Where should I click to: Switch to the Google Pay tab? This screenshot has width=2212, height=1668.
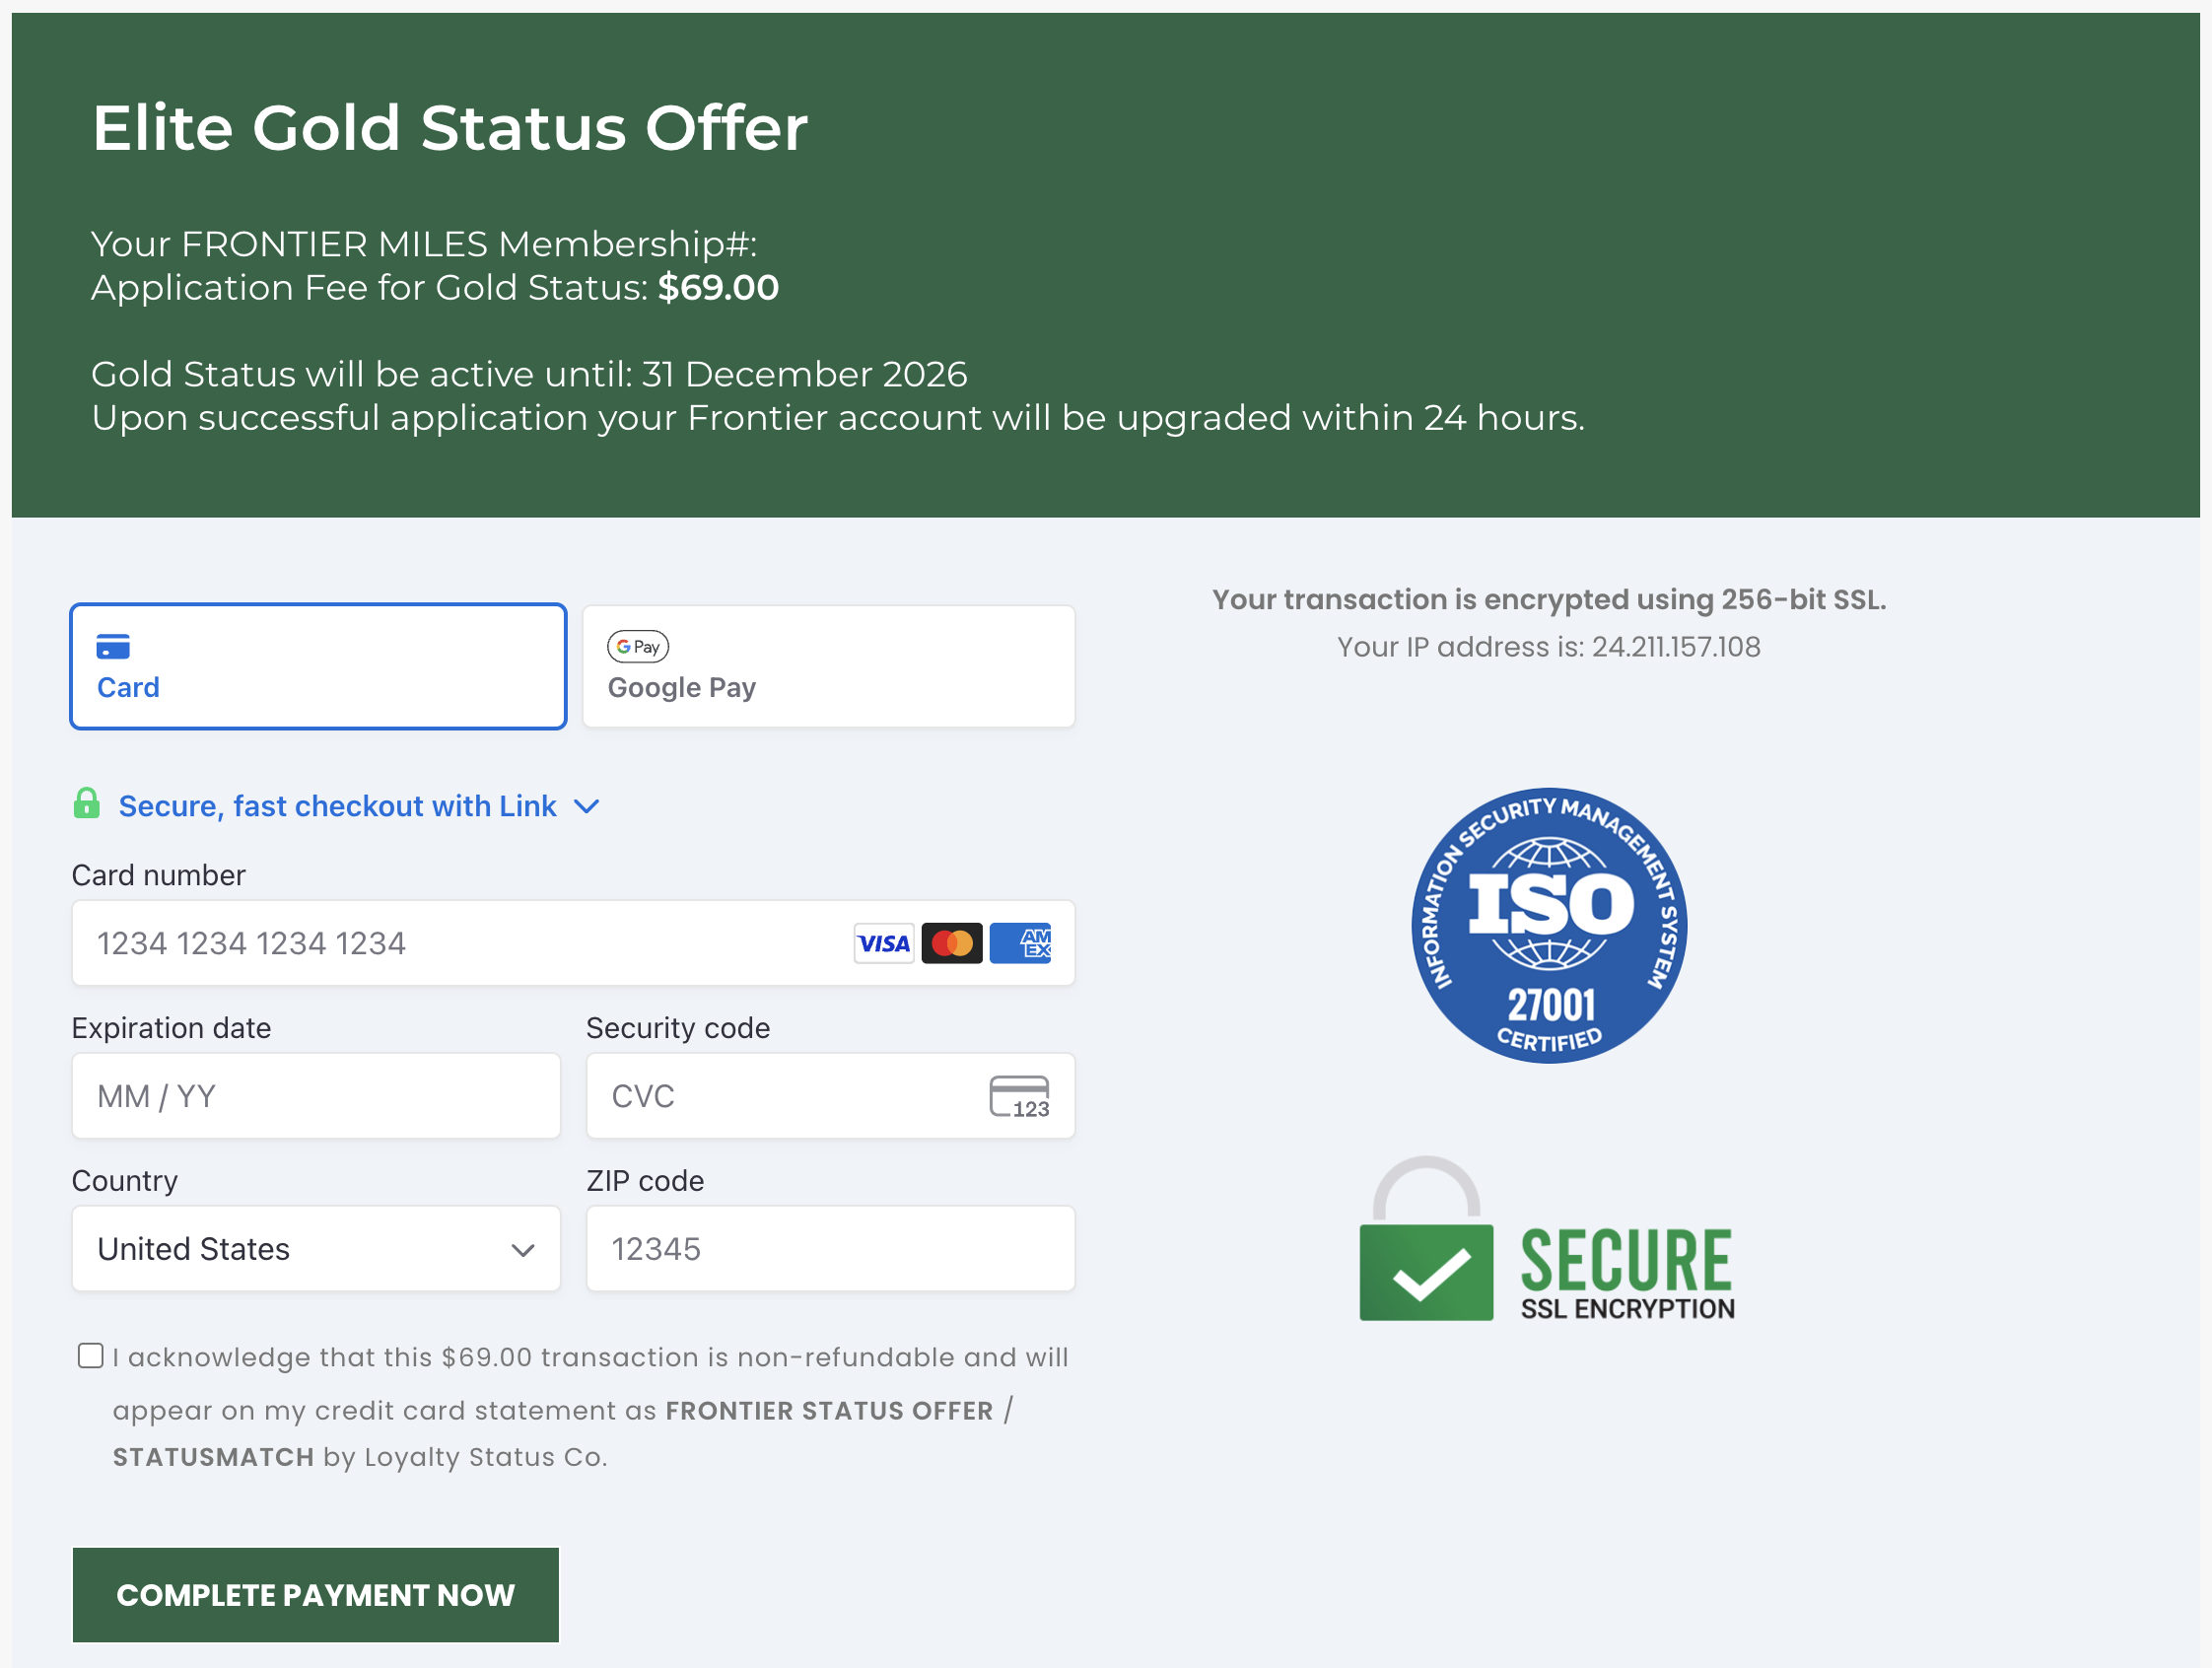(x=829, y=667)
